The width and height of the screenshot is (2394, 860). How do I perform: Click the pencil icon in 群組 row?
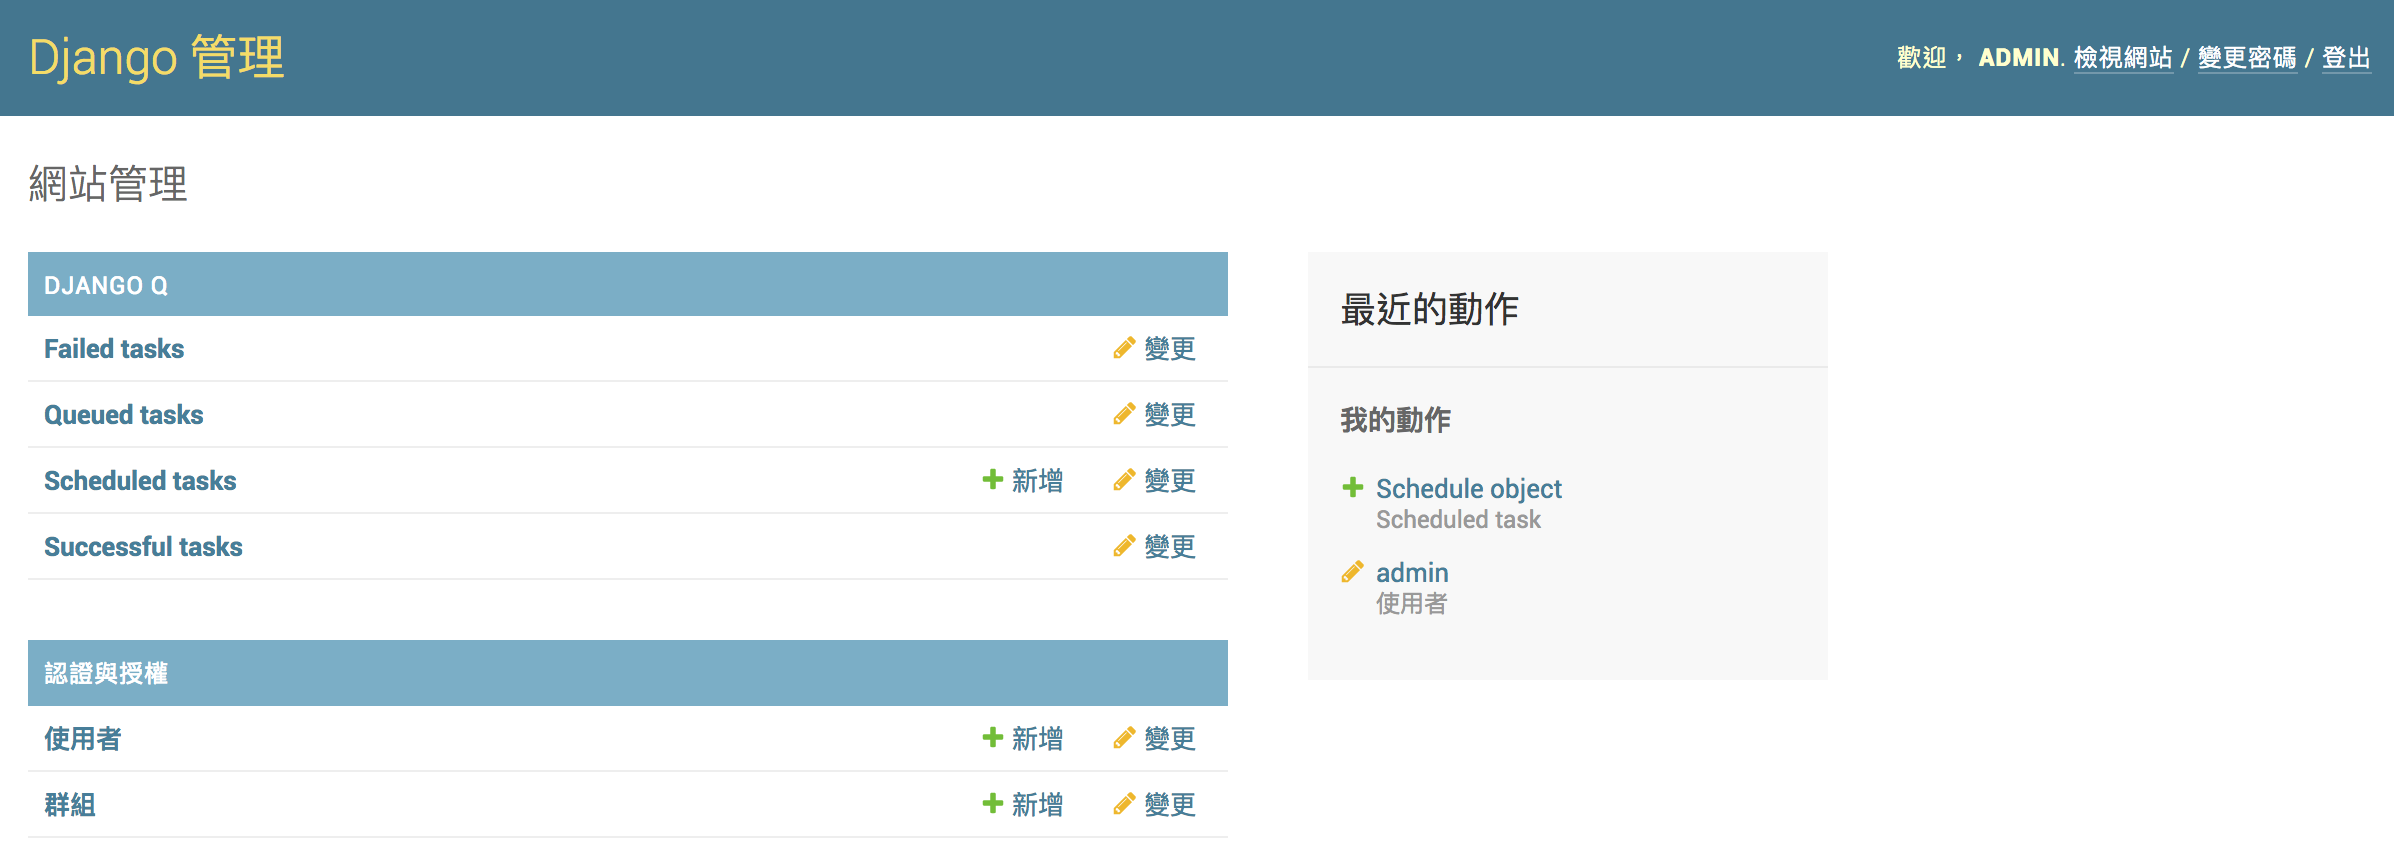1124,804
